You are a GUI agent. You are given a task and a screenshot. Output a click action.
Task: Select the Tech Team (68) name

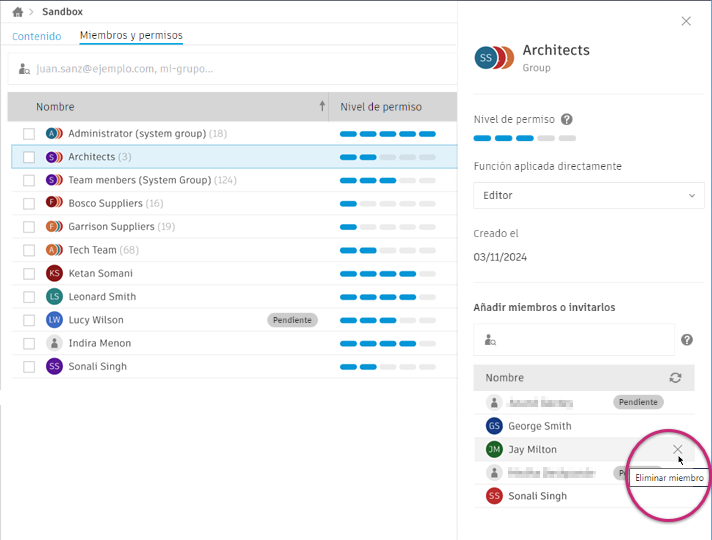click(x=104, y=250)
